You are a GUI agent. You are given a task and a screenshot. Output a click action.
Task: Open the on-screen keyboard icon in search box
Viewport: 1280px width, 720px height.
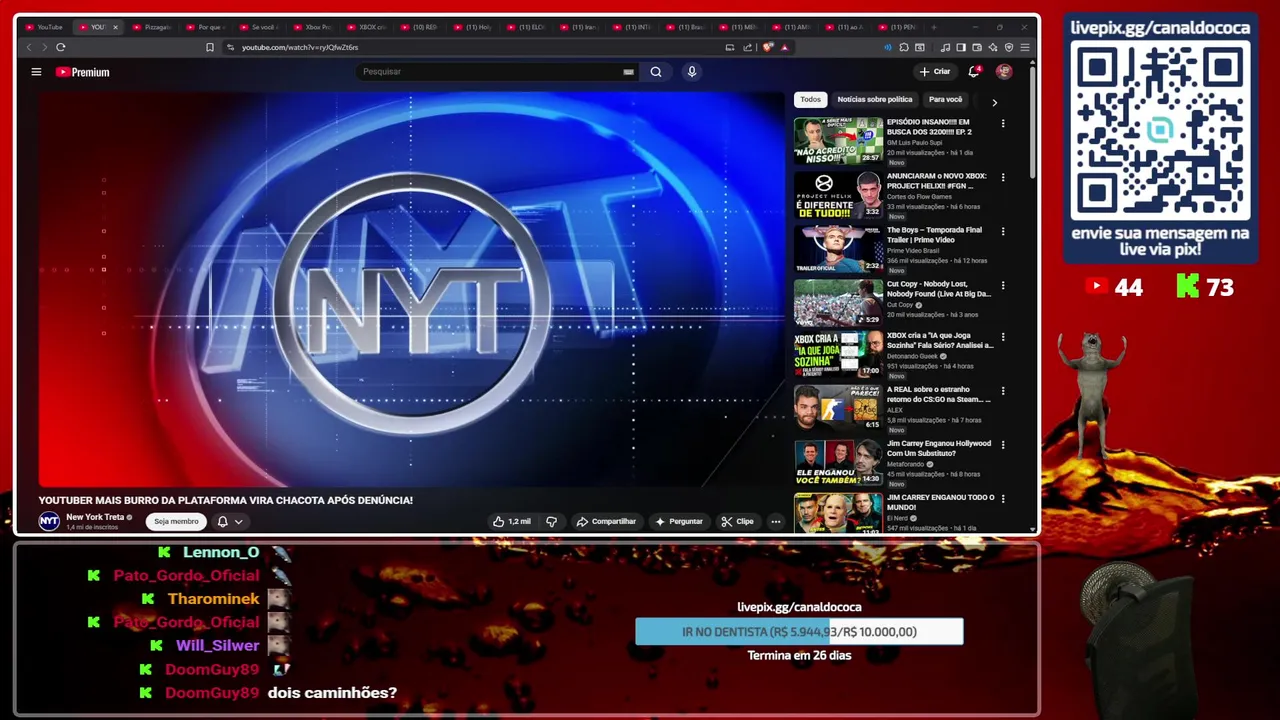[x=628, y=72]
